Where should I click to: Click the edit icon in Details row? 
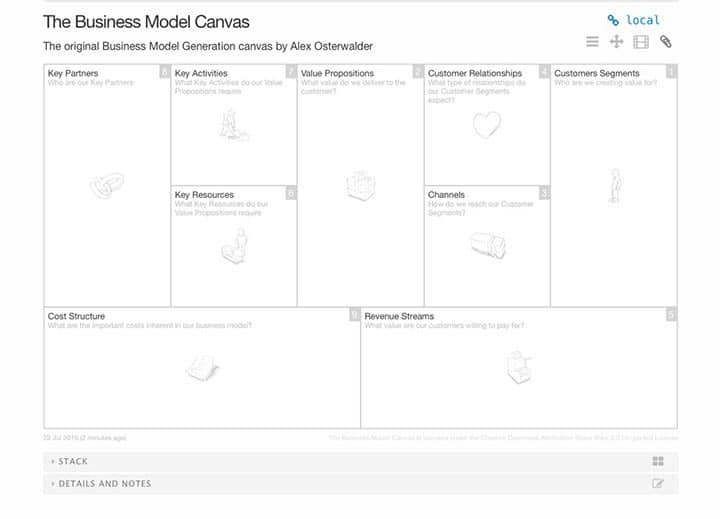(x=658, y=484)
